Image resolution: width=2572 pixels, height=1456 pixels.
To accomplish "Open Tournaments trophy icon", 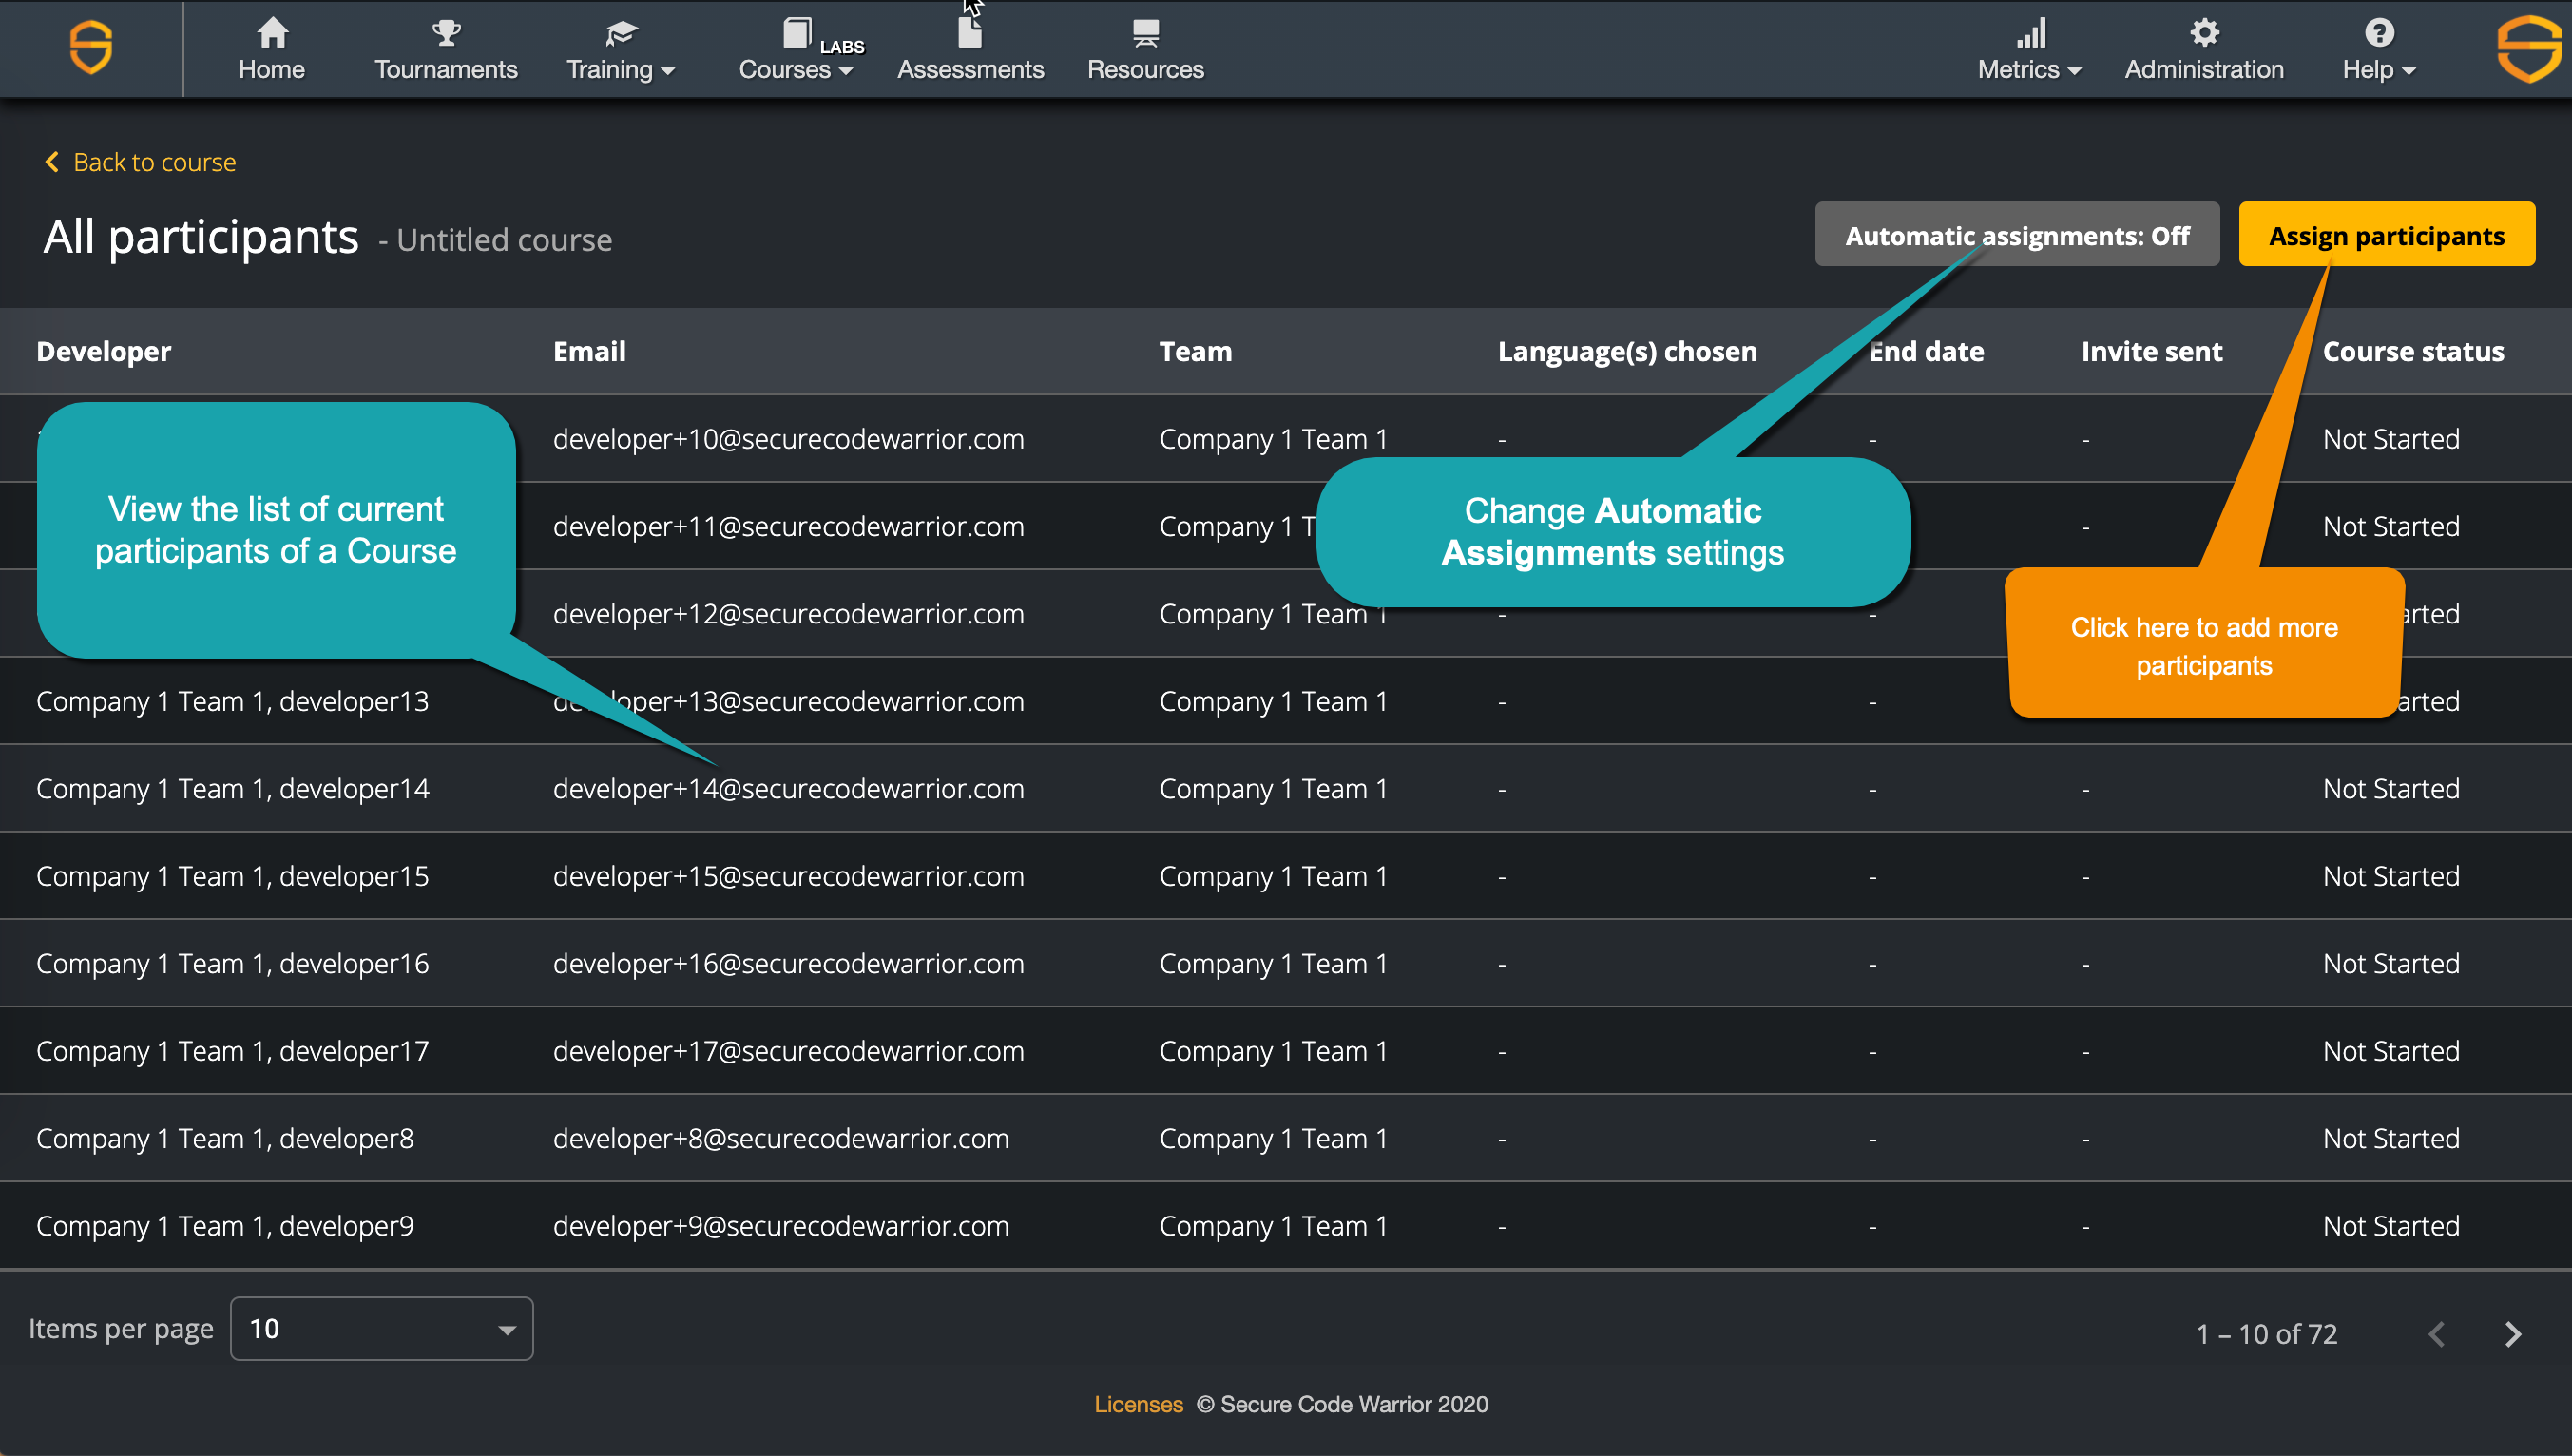I will pyautogui.click(x=446, y=33).
